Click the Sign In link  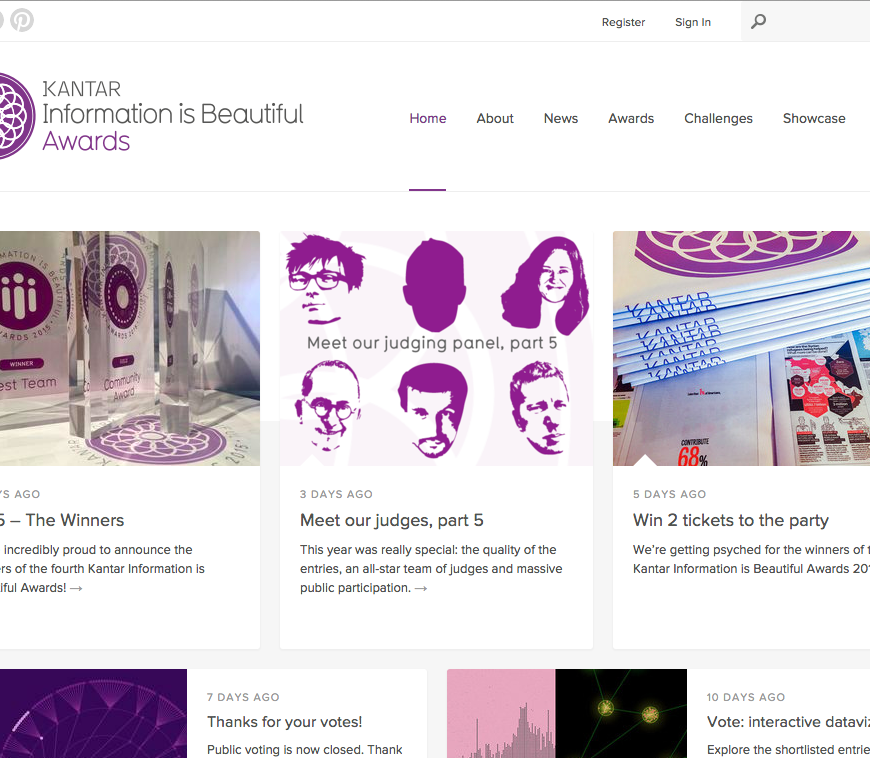point(692,22)
